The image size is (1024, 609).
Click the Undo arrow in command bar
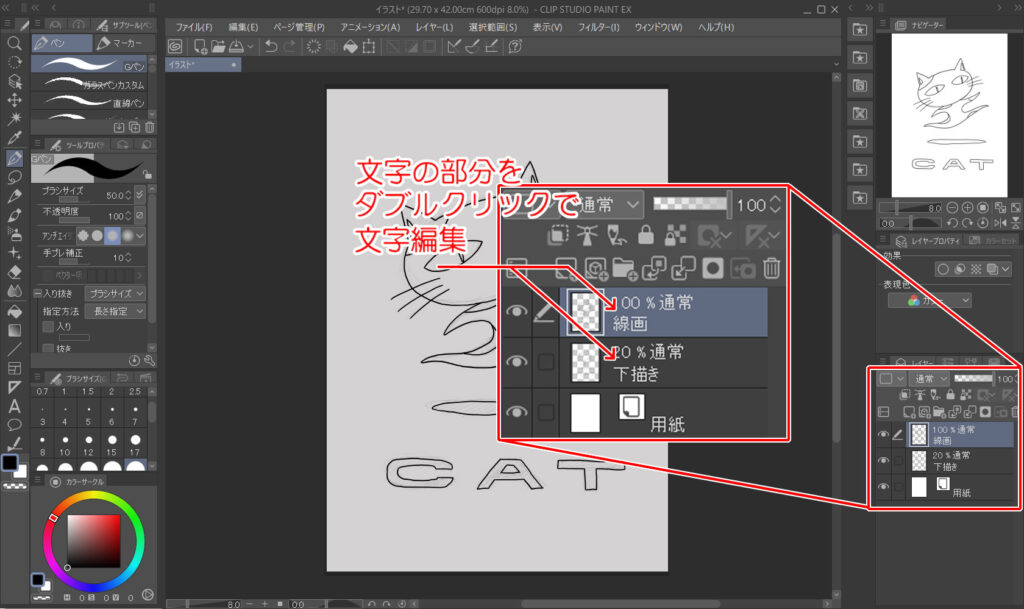coord(271,46)
